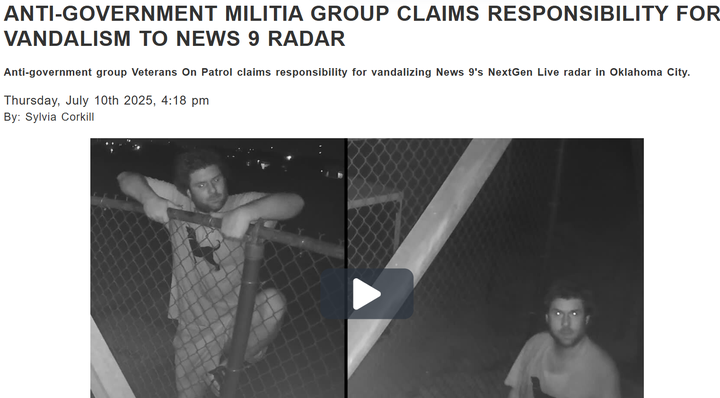The height and width of the screenshot is (398, 720).
Task: Click "NextGen Live" in the summary text
Action: (523, 73)
